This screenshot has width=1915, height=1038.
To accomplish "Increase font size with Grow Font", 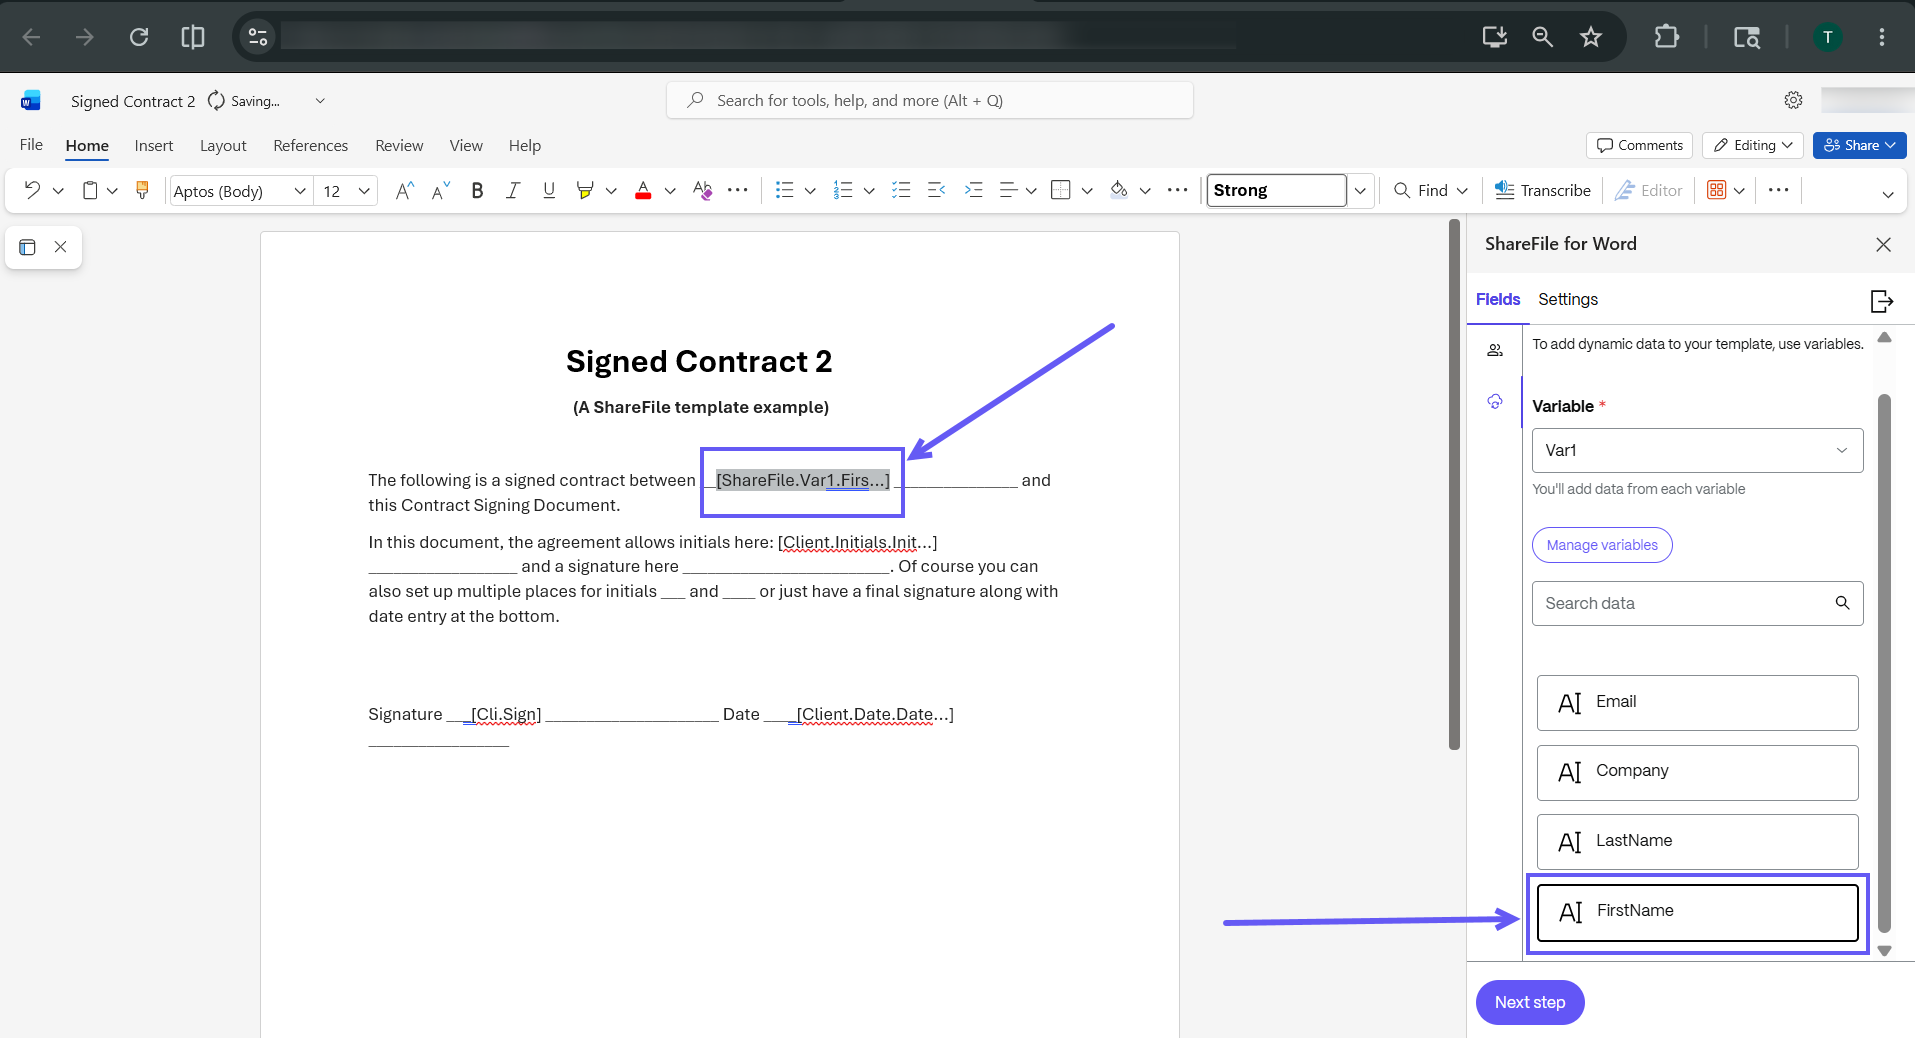I will pos(404,190).
